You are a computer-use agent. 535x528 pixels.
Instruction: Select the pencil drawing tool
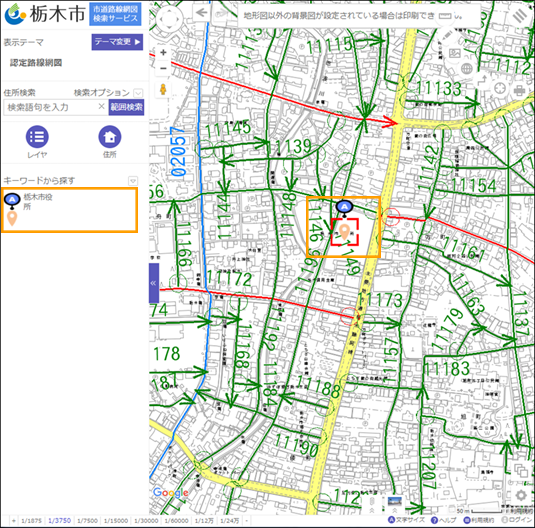(446, 36)
